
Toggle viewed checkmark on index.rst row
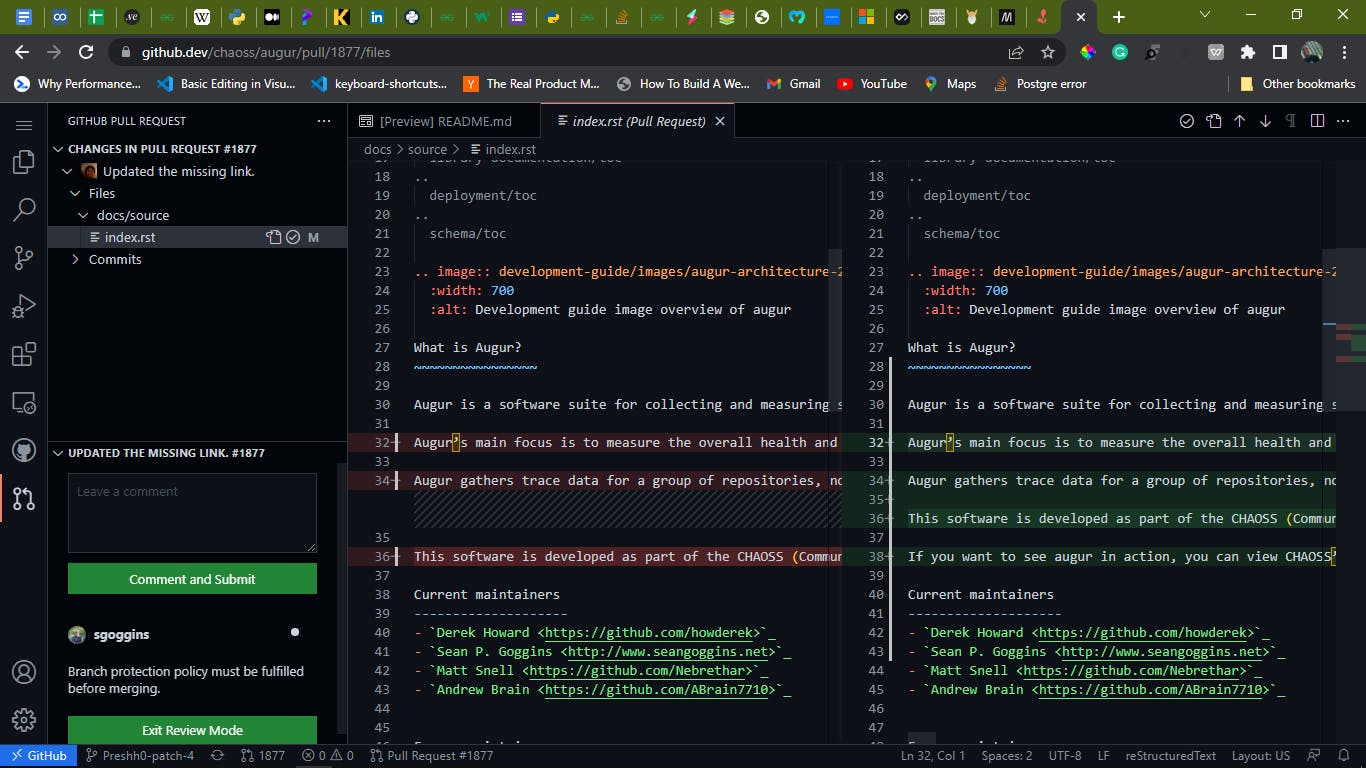click(293, 237)
